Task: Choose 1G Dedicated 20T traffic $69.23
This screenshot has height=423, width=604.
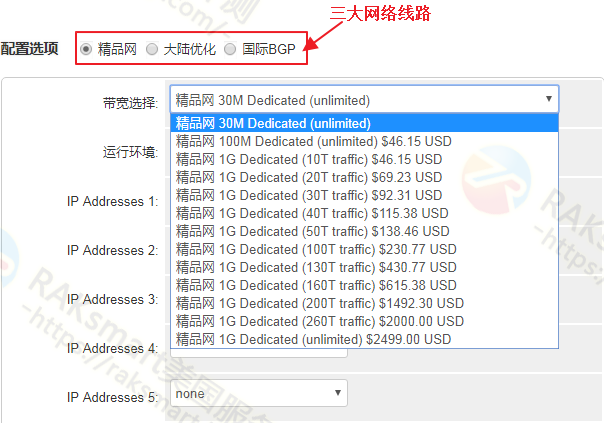Action: click(364, 177)
